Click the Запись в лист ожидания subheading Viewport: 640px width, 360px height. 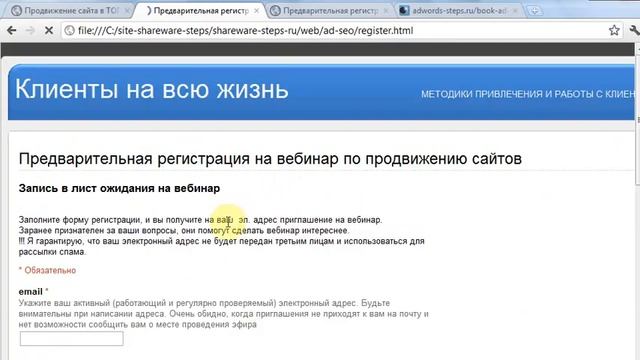tap(119, 188)
